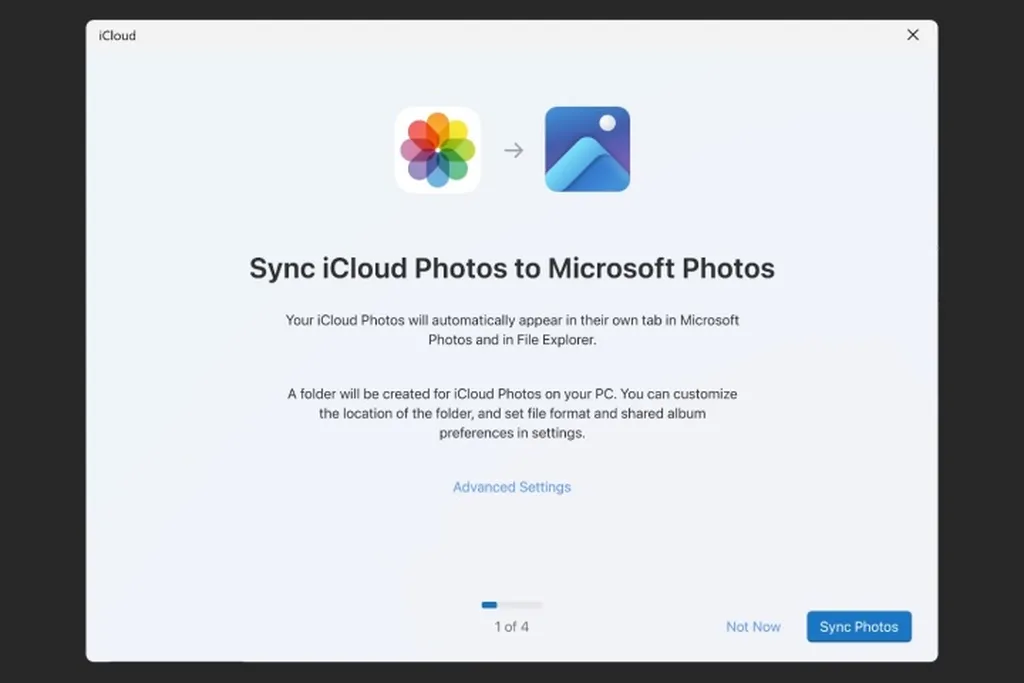Click the iCloud window title text

point(118,36)
